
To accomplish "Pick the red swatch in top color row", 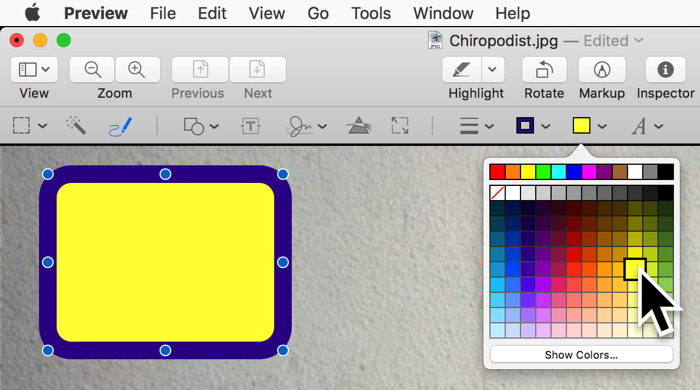I will pyautogui.click(x=497, y=172).
